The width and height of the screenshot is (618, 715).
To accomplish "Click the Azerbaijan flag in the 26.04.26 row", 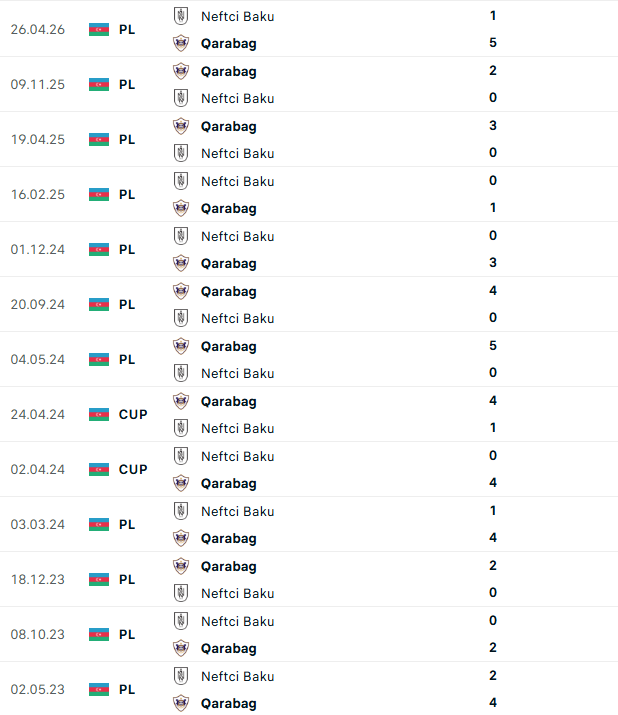I will (x=98, y=29).
